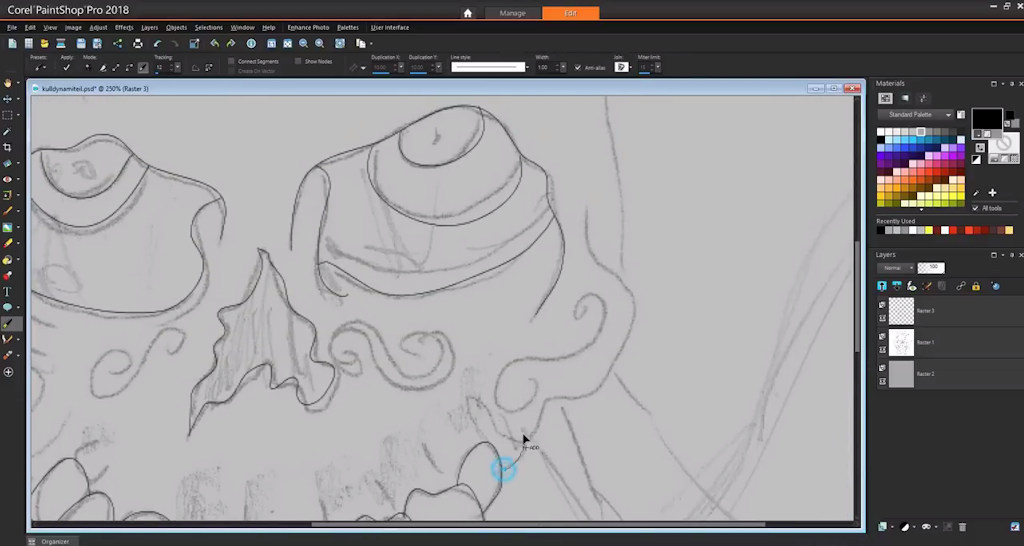Redo the action green arrow
This screenshot has height=546, width=1024.
pos(231,44)
